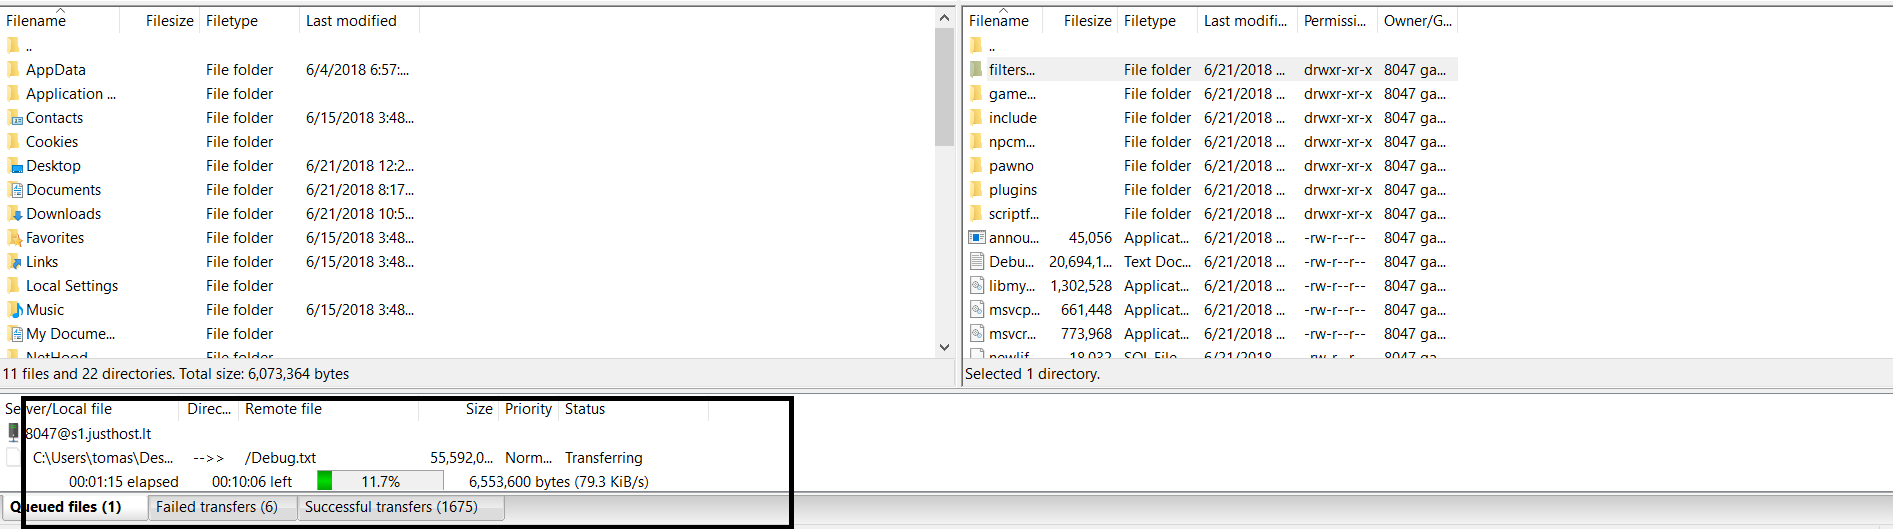
Task: Select the 8047@s1.justhost.lt server row
Action: coord(88,433)
